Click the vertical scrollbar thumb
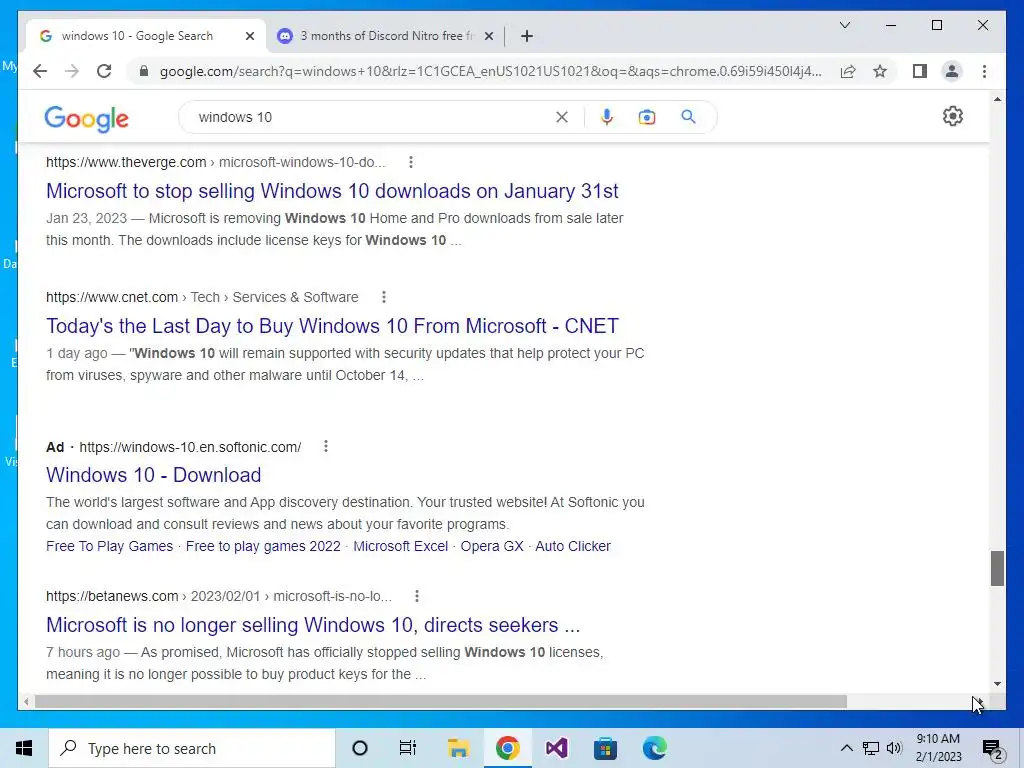 [997, 568]
